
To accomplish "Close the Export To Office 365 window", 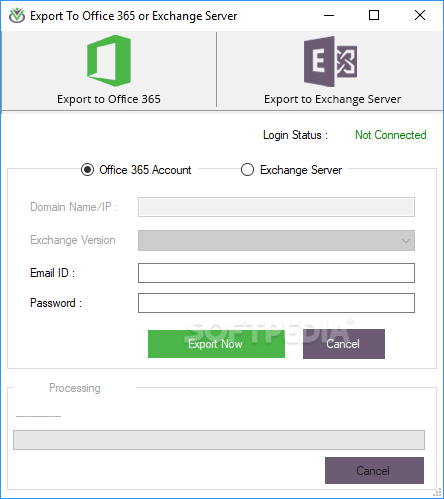I will pyautogui.click(x=420, y=15).
